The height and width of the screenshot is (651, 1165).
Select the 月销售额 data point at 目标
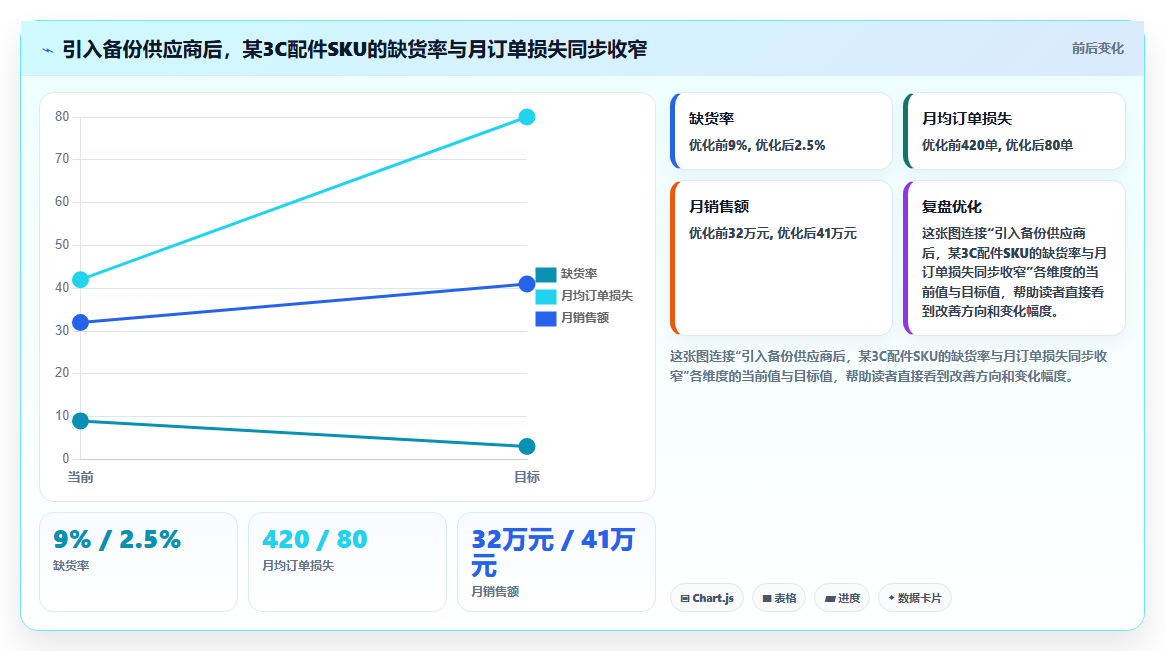(527, 284)
